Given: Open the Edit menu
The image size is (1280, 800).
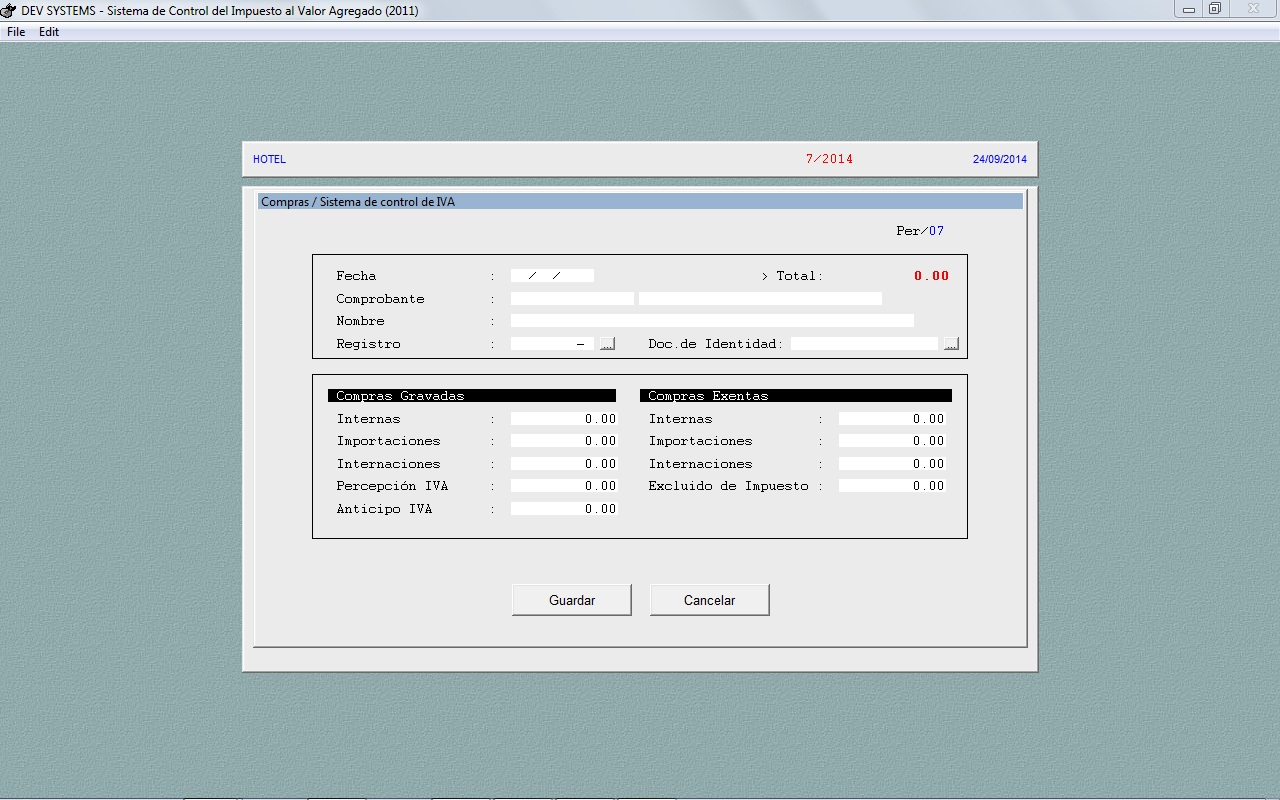Looking at the screenshot, I should coord(49,32).
